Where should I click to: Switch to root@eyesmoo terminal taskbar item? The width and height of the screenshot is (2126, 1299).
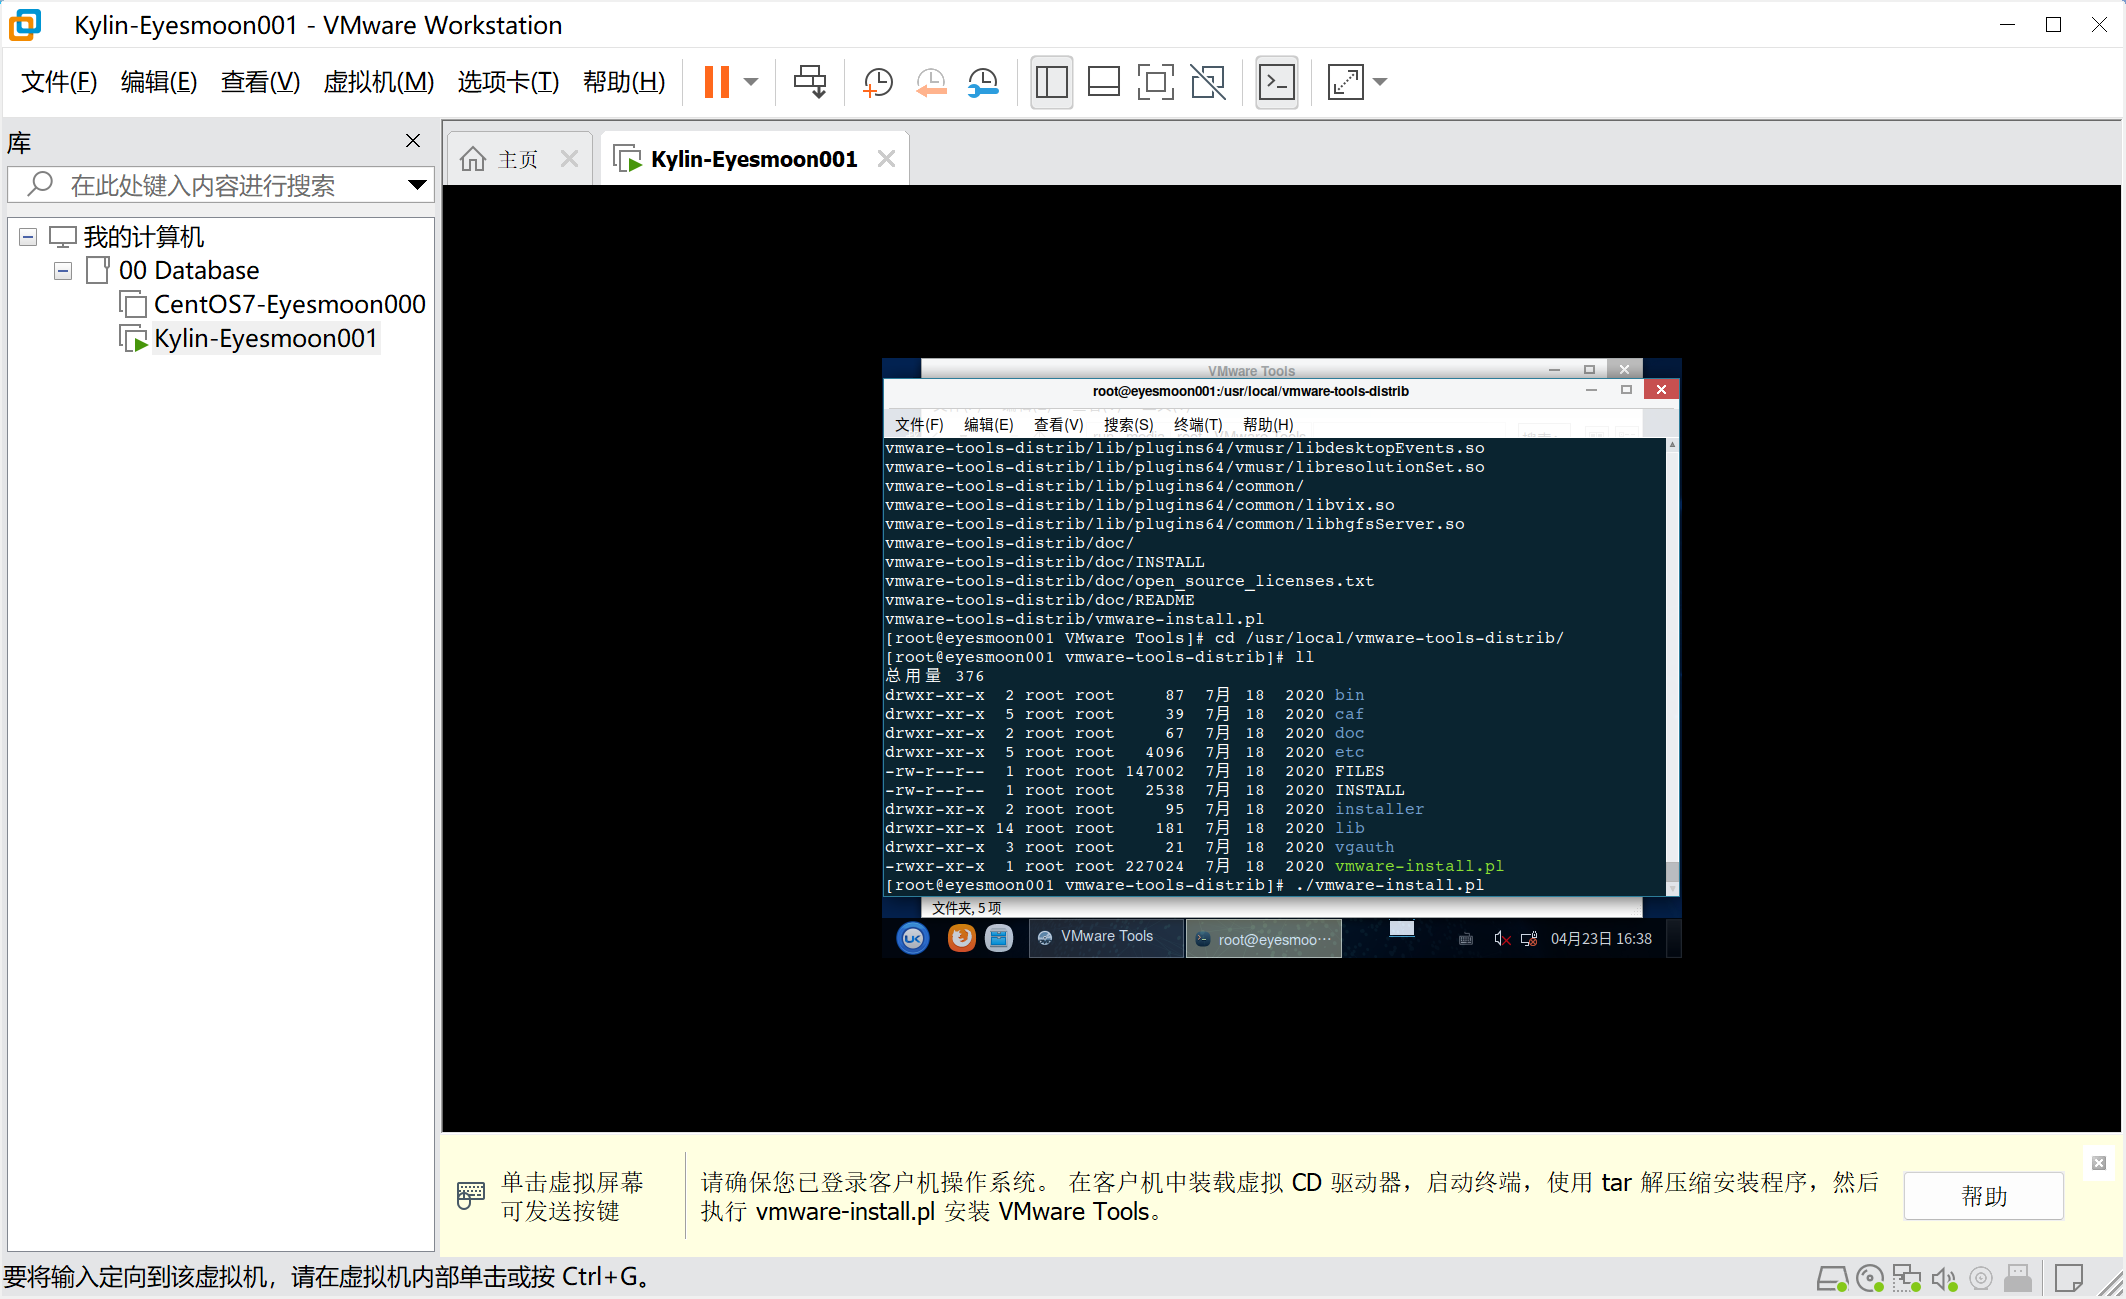[1264, 938]
